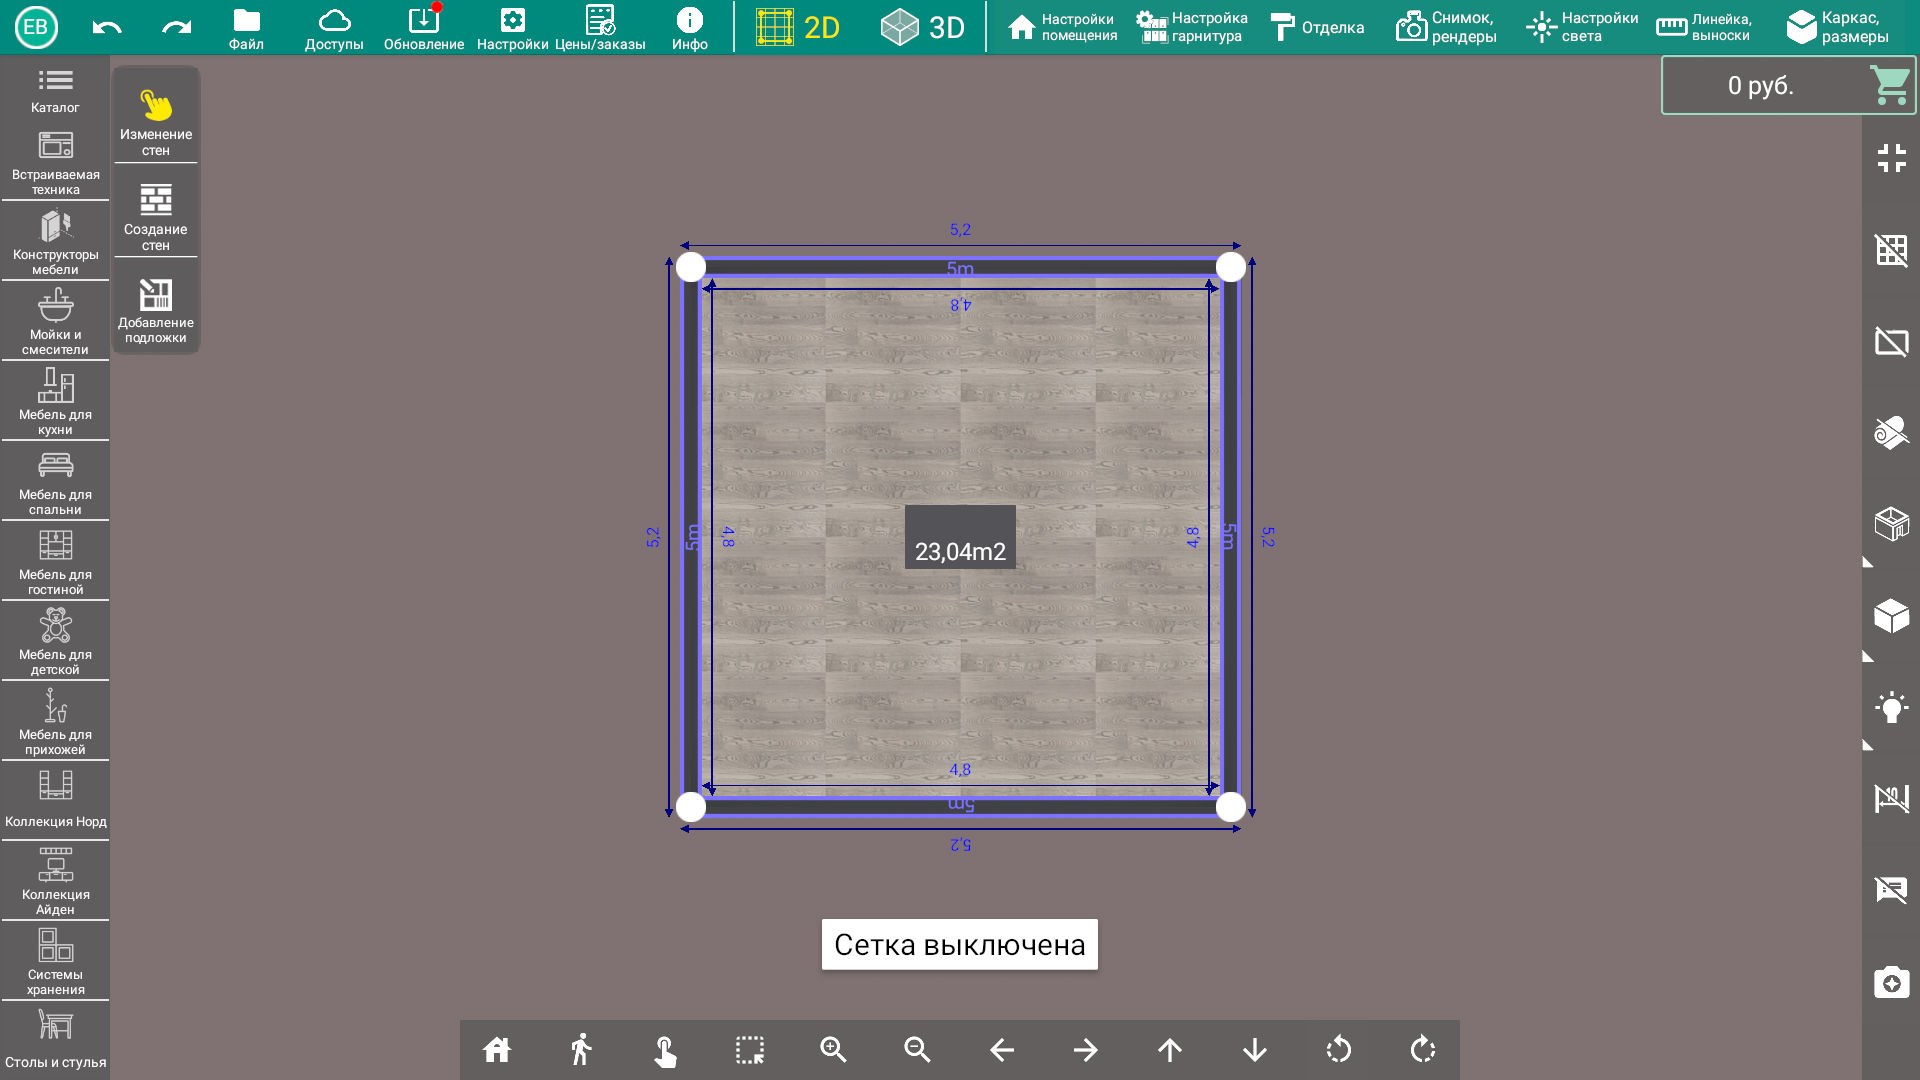
Task: Toggle the grid display
Action: pos(1891,250)
